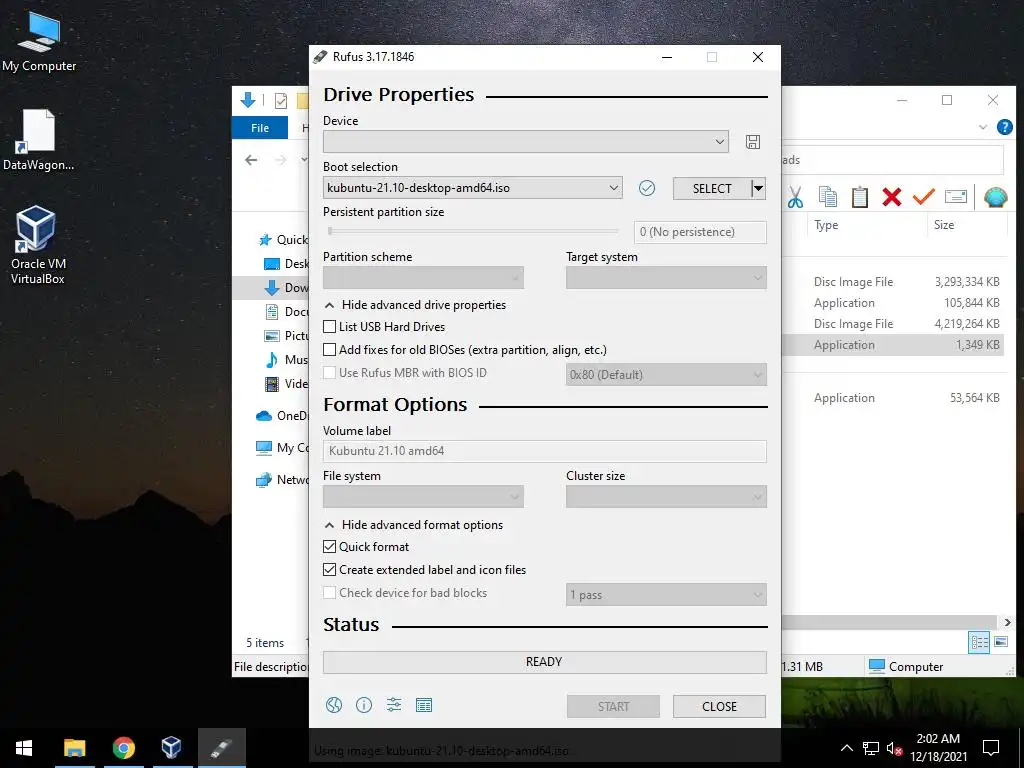1024x768 pixels.
Task: Click the Rename icon in File Explorer toolbar
Action: point(955,197)
